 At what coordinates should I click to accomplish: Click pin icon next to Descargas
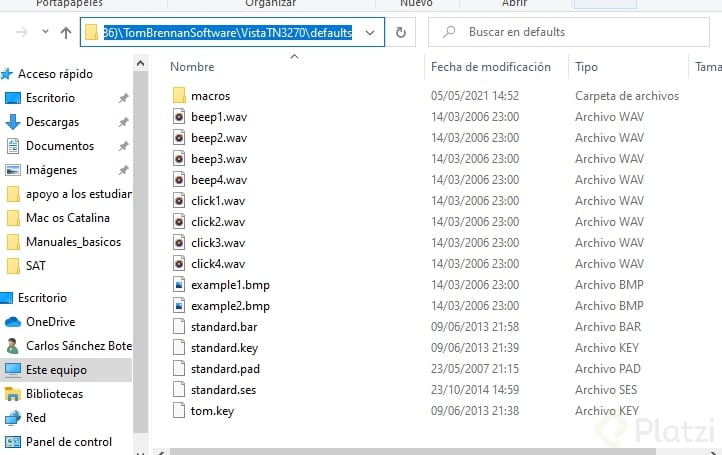tap(123, 122)
